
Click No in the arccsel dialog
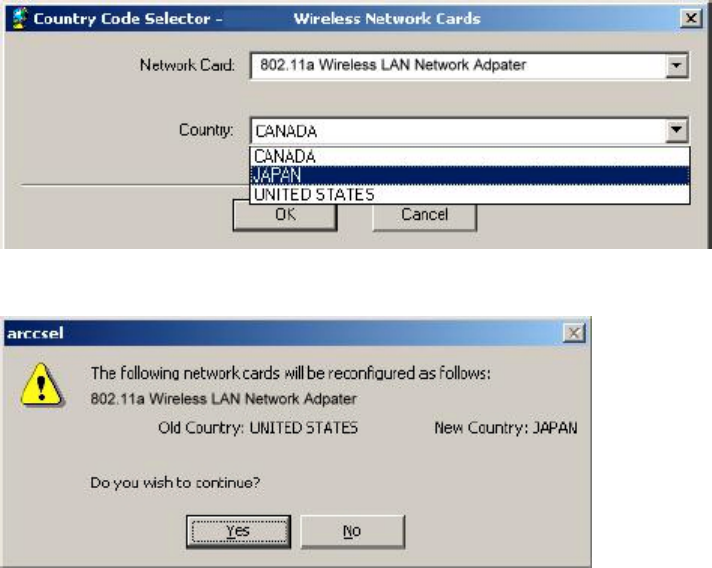click(352, 531)
